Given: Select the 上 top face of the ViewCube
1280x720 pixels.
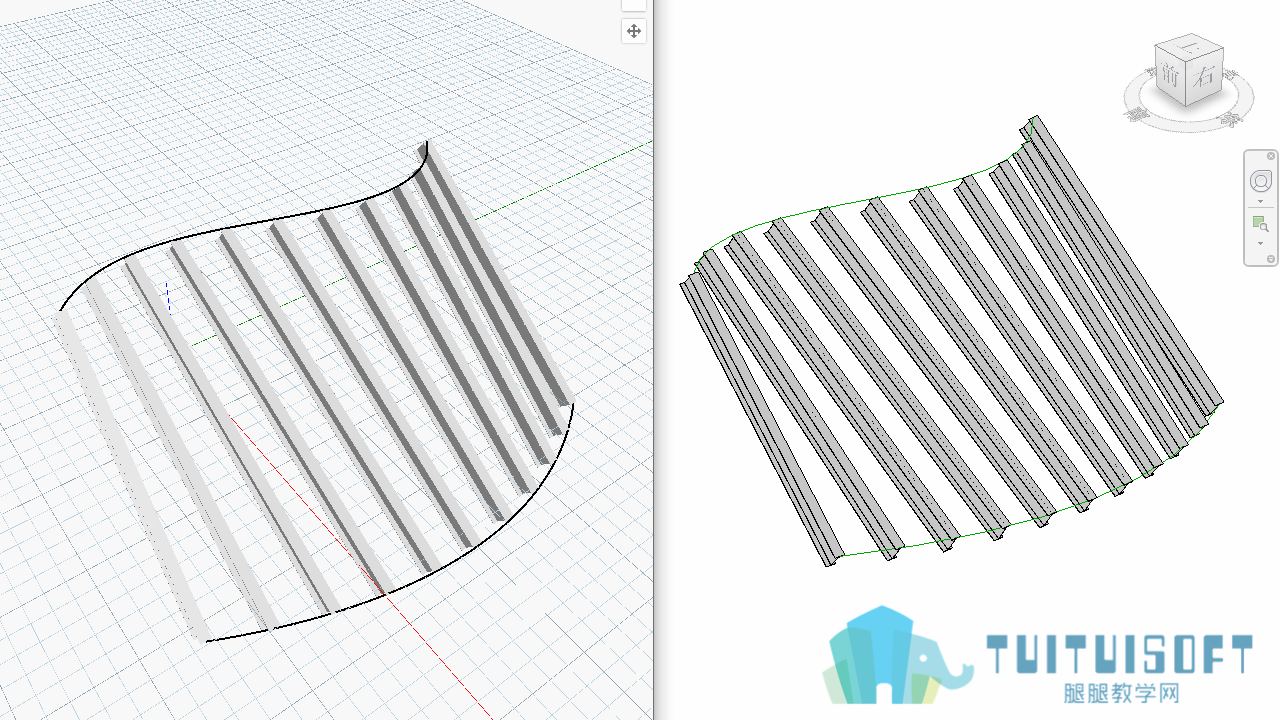Looking at the screenshot, I should click(x=1190, y=46).
